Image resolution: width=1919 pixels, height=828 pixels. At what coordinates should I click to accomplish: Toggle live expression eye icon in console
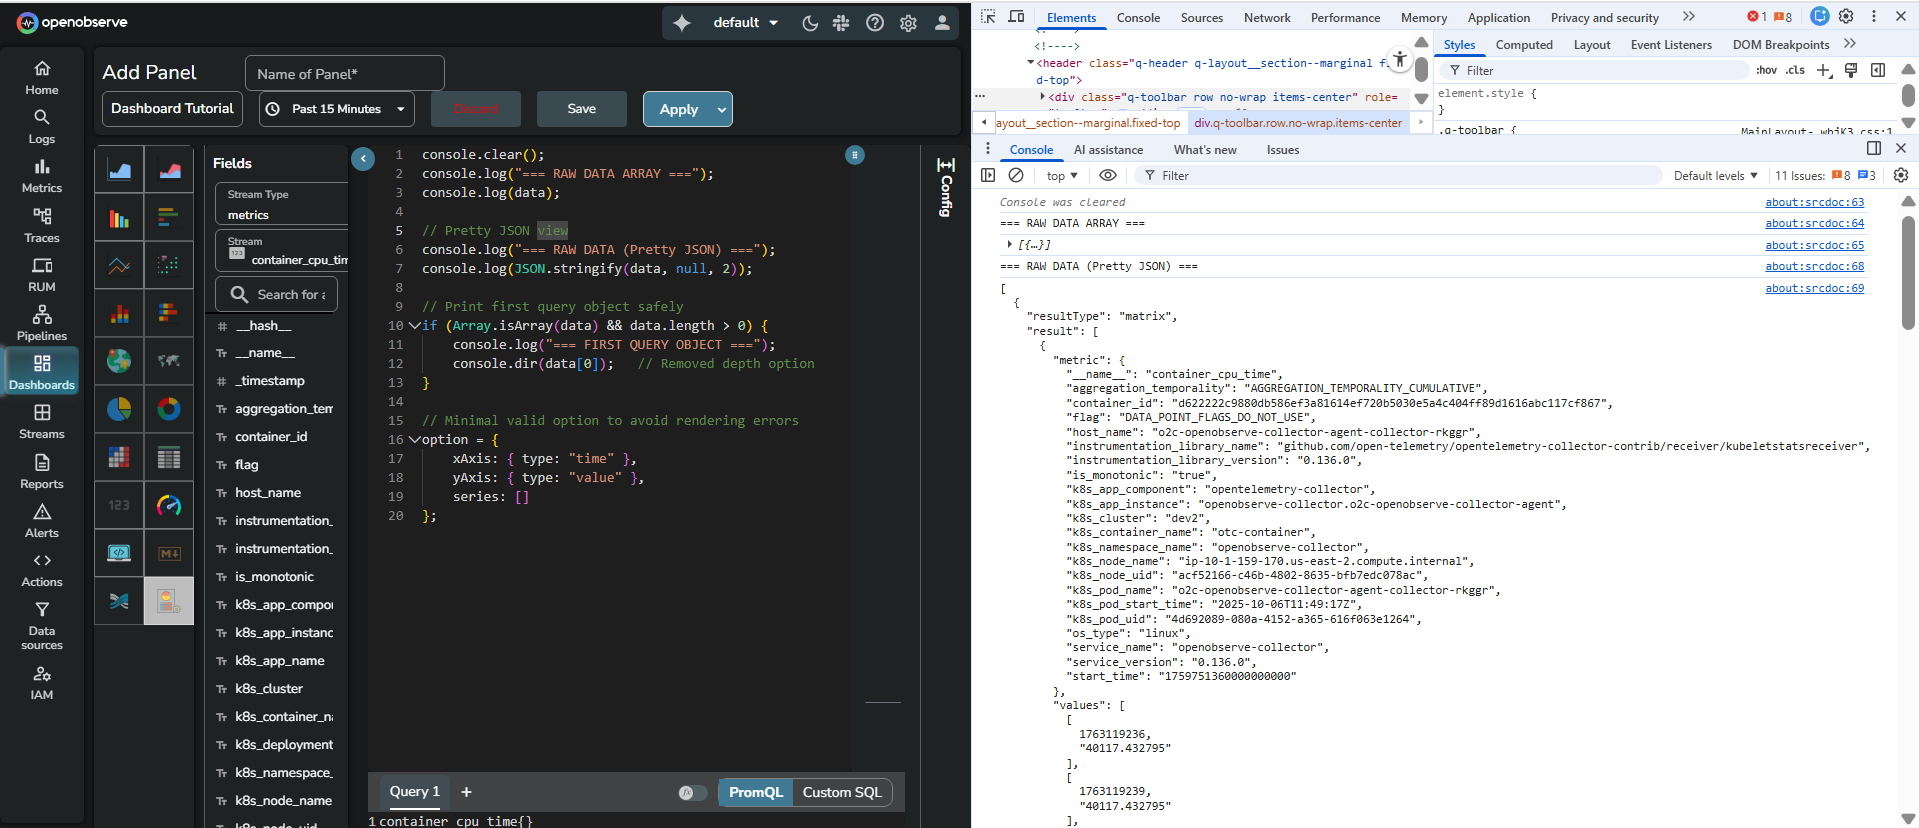click(x=1108, y=175)
